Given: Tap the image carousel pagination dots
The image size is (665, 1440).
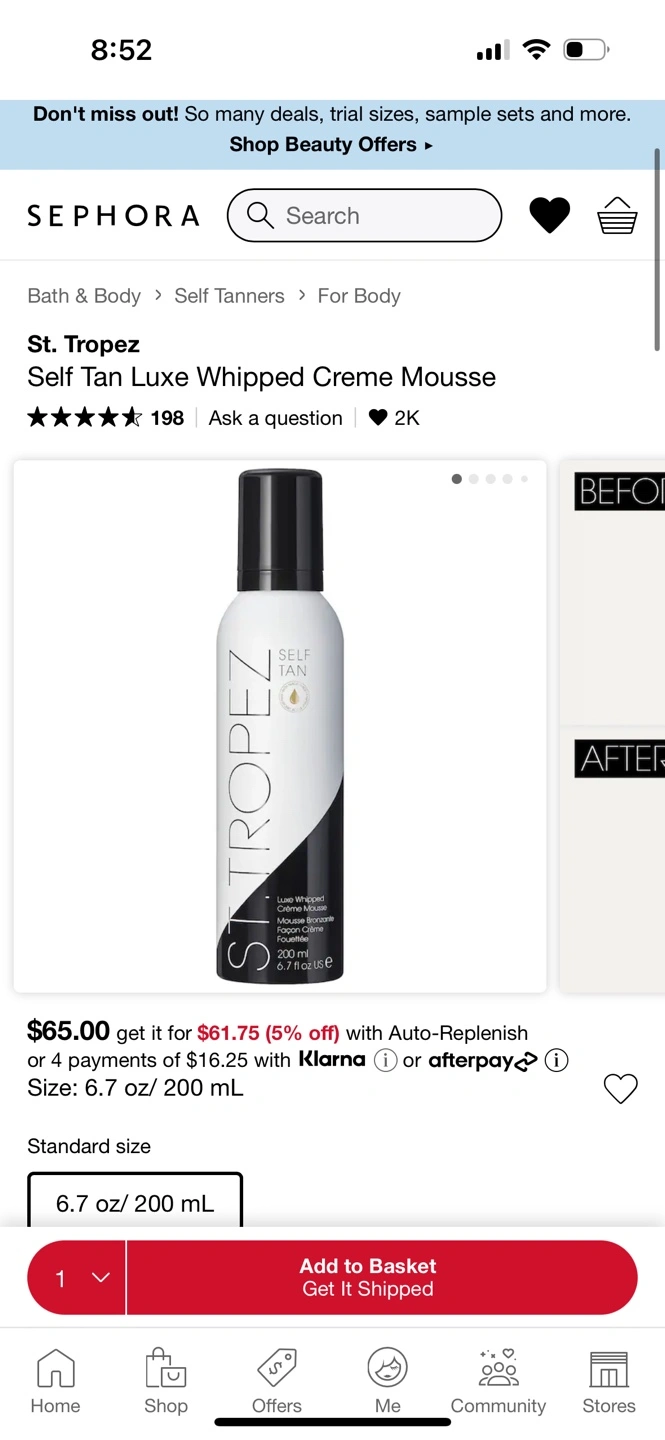Looking at the screenshot, I should [x=490, y=479].
